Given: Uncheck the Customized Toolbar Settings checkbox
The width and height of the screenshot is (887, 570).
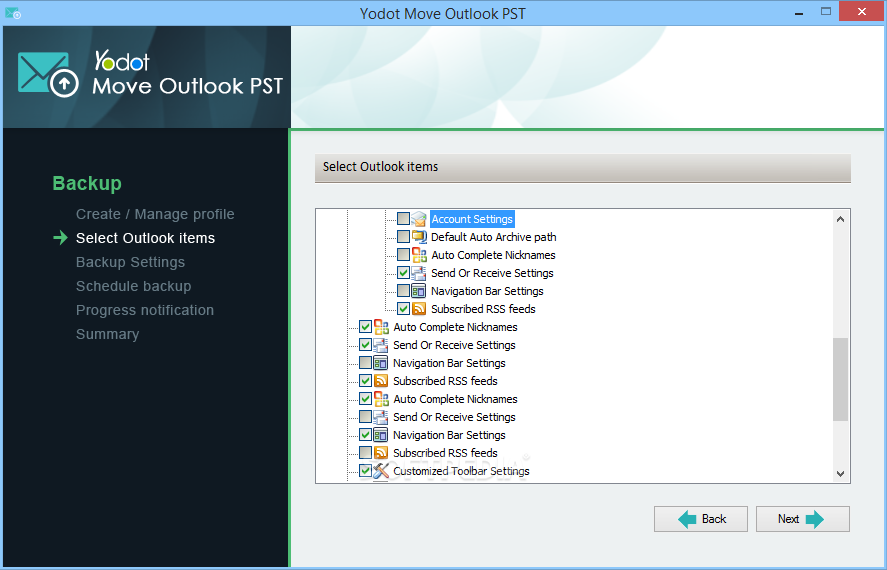Looking at the screenshot, I should pyautogui.click(x=365, y=471).
